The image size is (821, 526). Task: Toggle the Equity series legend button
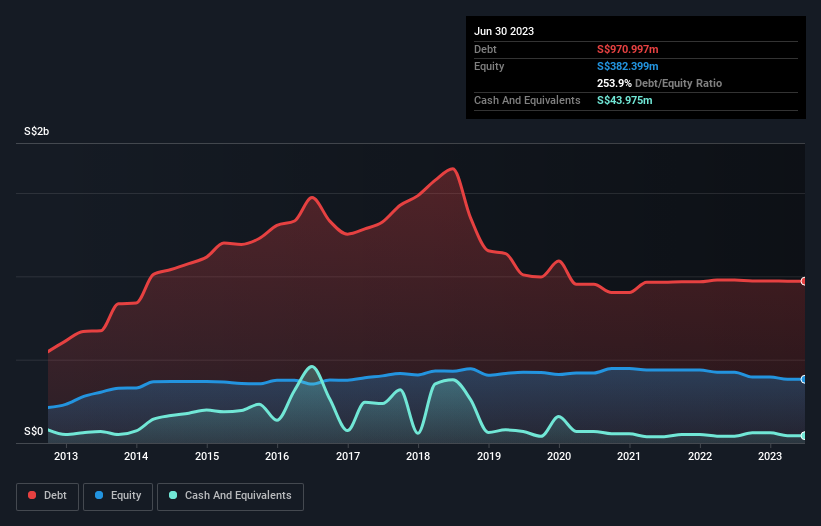(x=118, y=496)
